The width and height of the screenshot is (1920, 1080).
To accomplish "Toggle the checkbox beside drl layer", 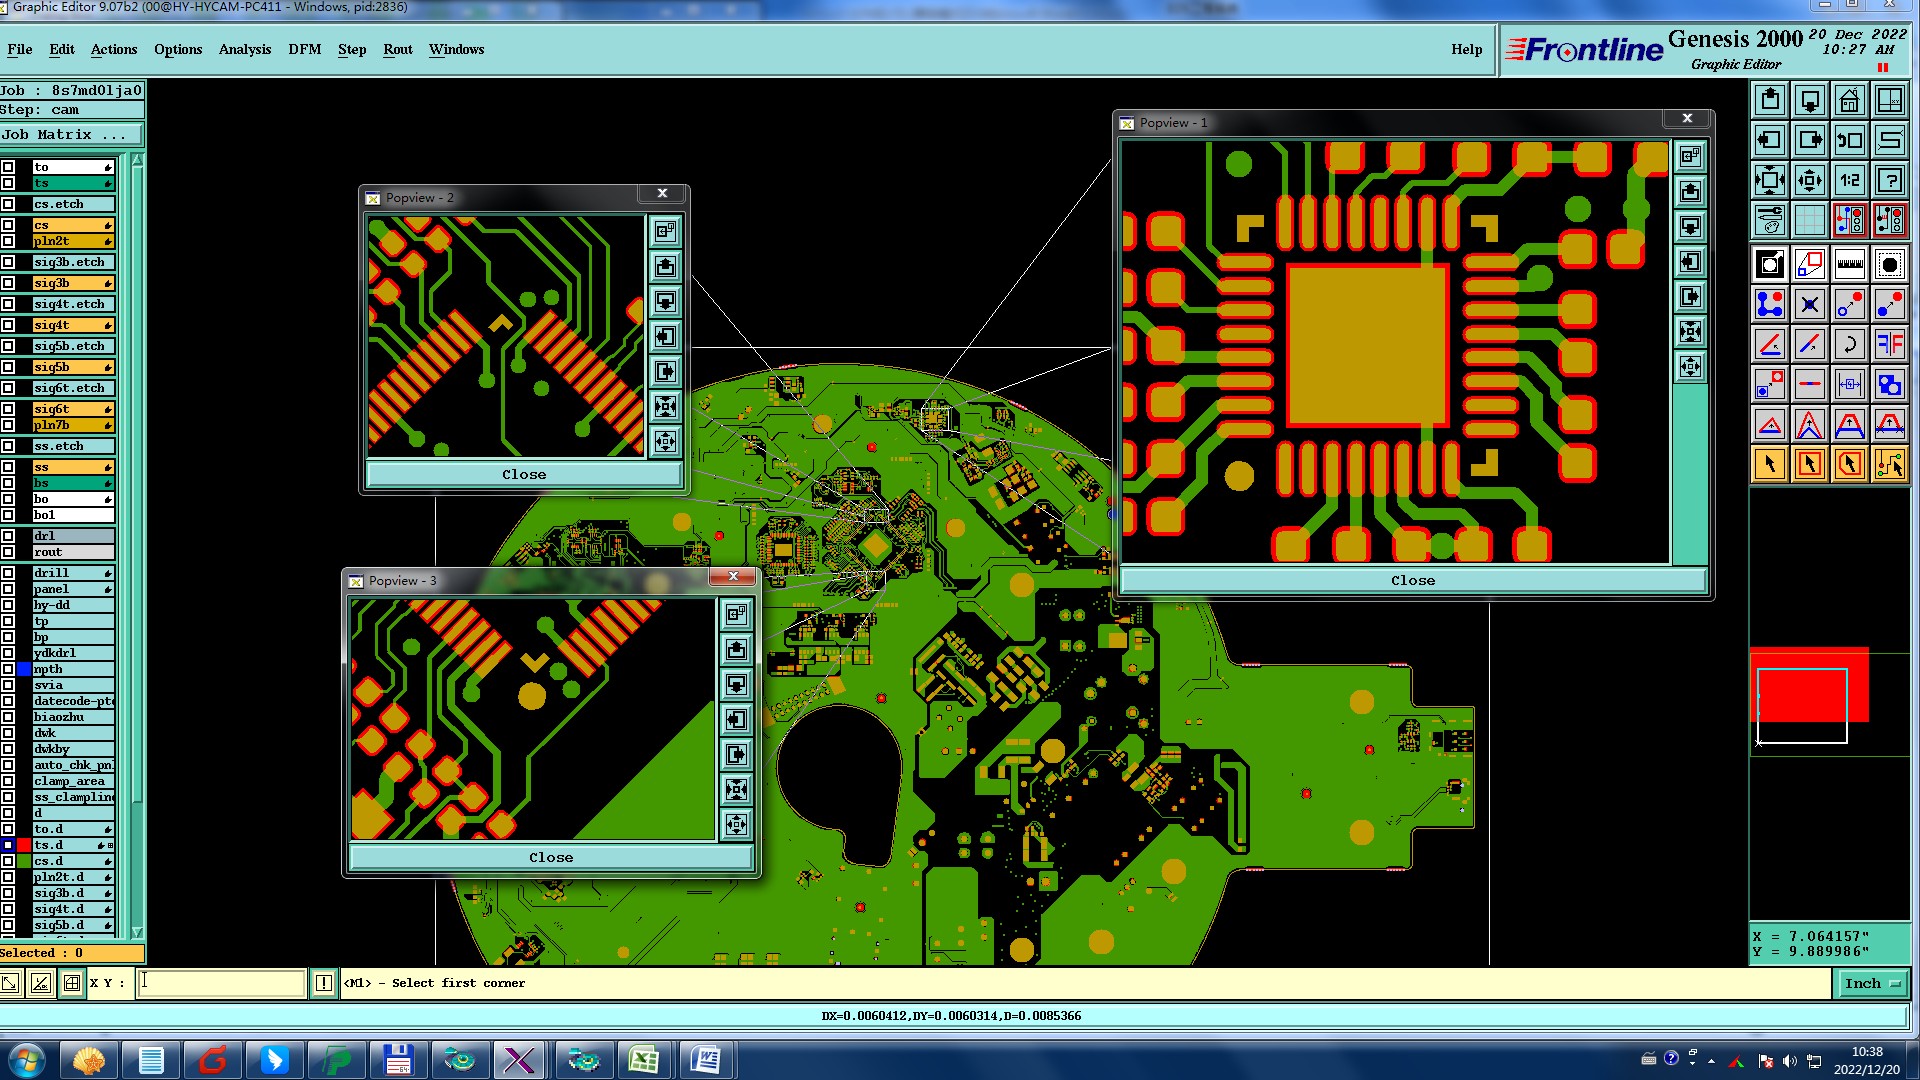I will point(8,536).
